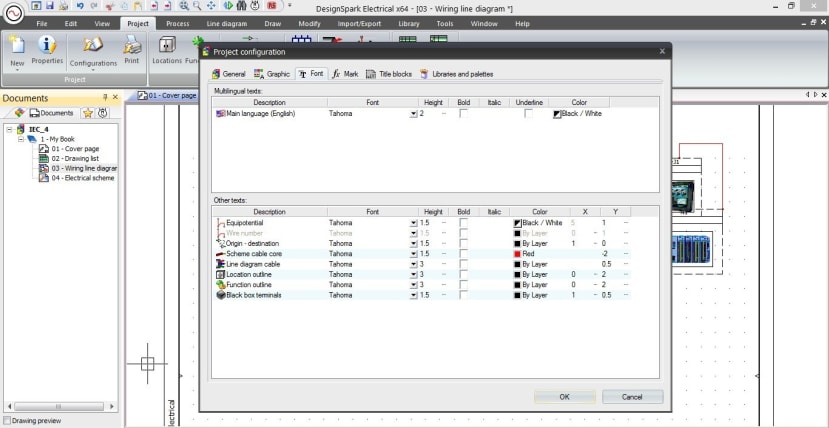Switch to the Title blocks tab
Screen dimensions: 829x428
pos(389,74)
